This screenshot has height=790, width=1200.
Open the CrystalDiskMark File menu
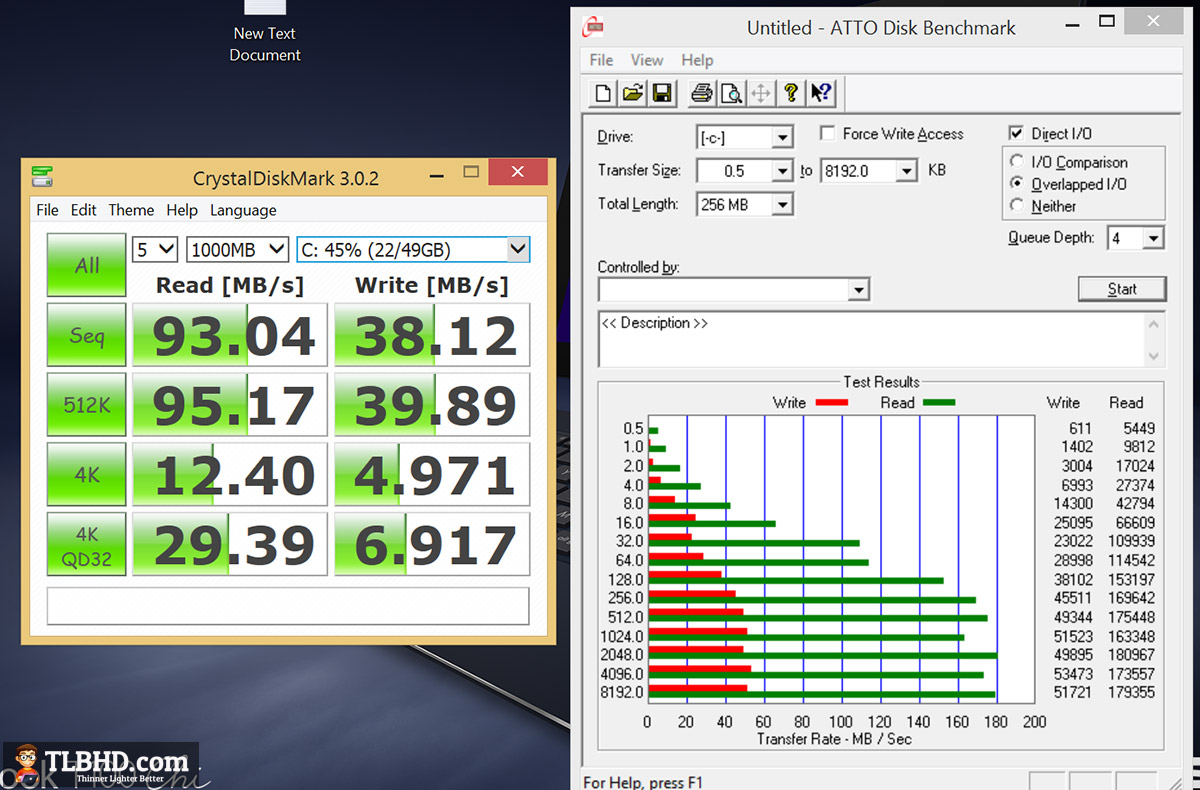point(47,210)
